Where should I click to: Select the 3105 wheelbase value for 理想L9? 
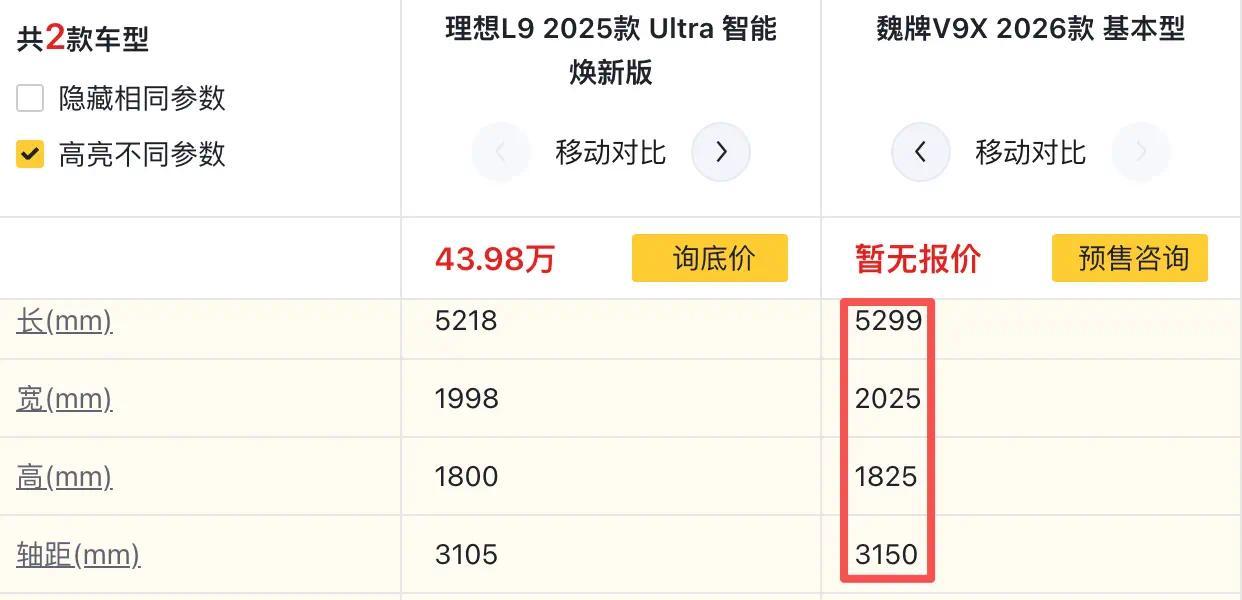pos(466,555)
